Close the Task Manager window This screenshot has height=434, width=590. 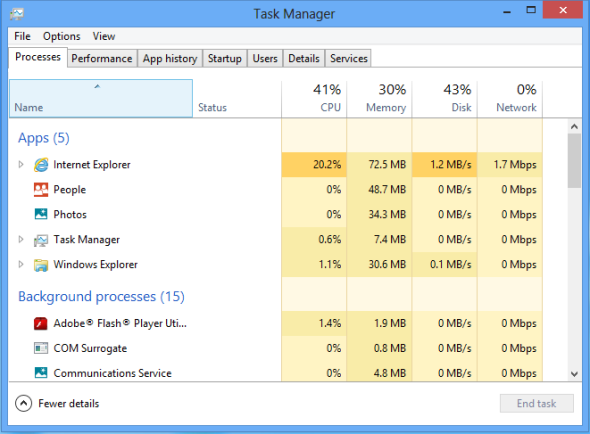563,10
